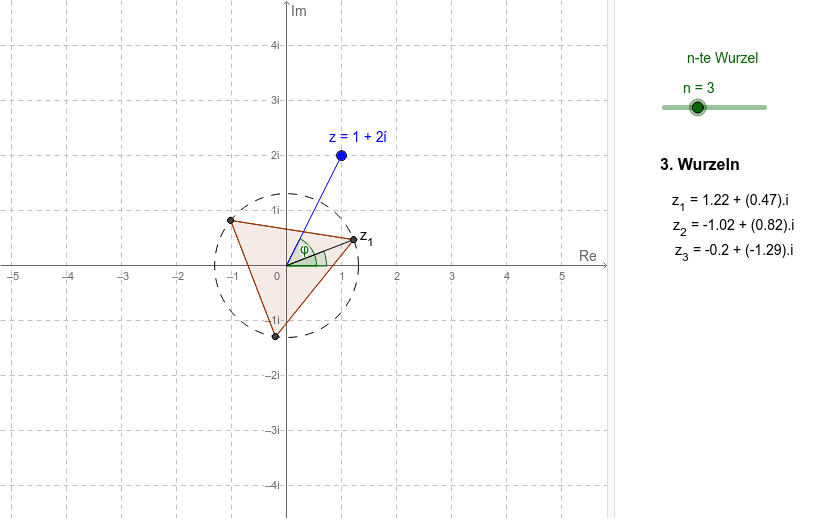Click the '5' tick label on the real axis

click(562, 276)
